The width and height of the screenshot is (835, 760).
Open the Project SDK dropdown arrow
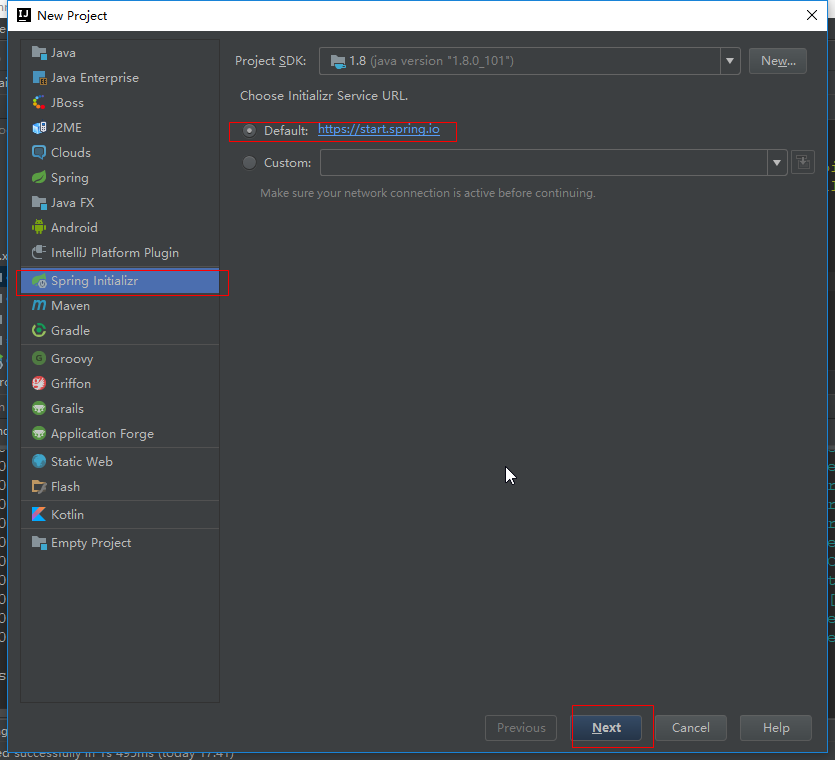coord(730,61)
